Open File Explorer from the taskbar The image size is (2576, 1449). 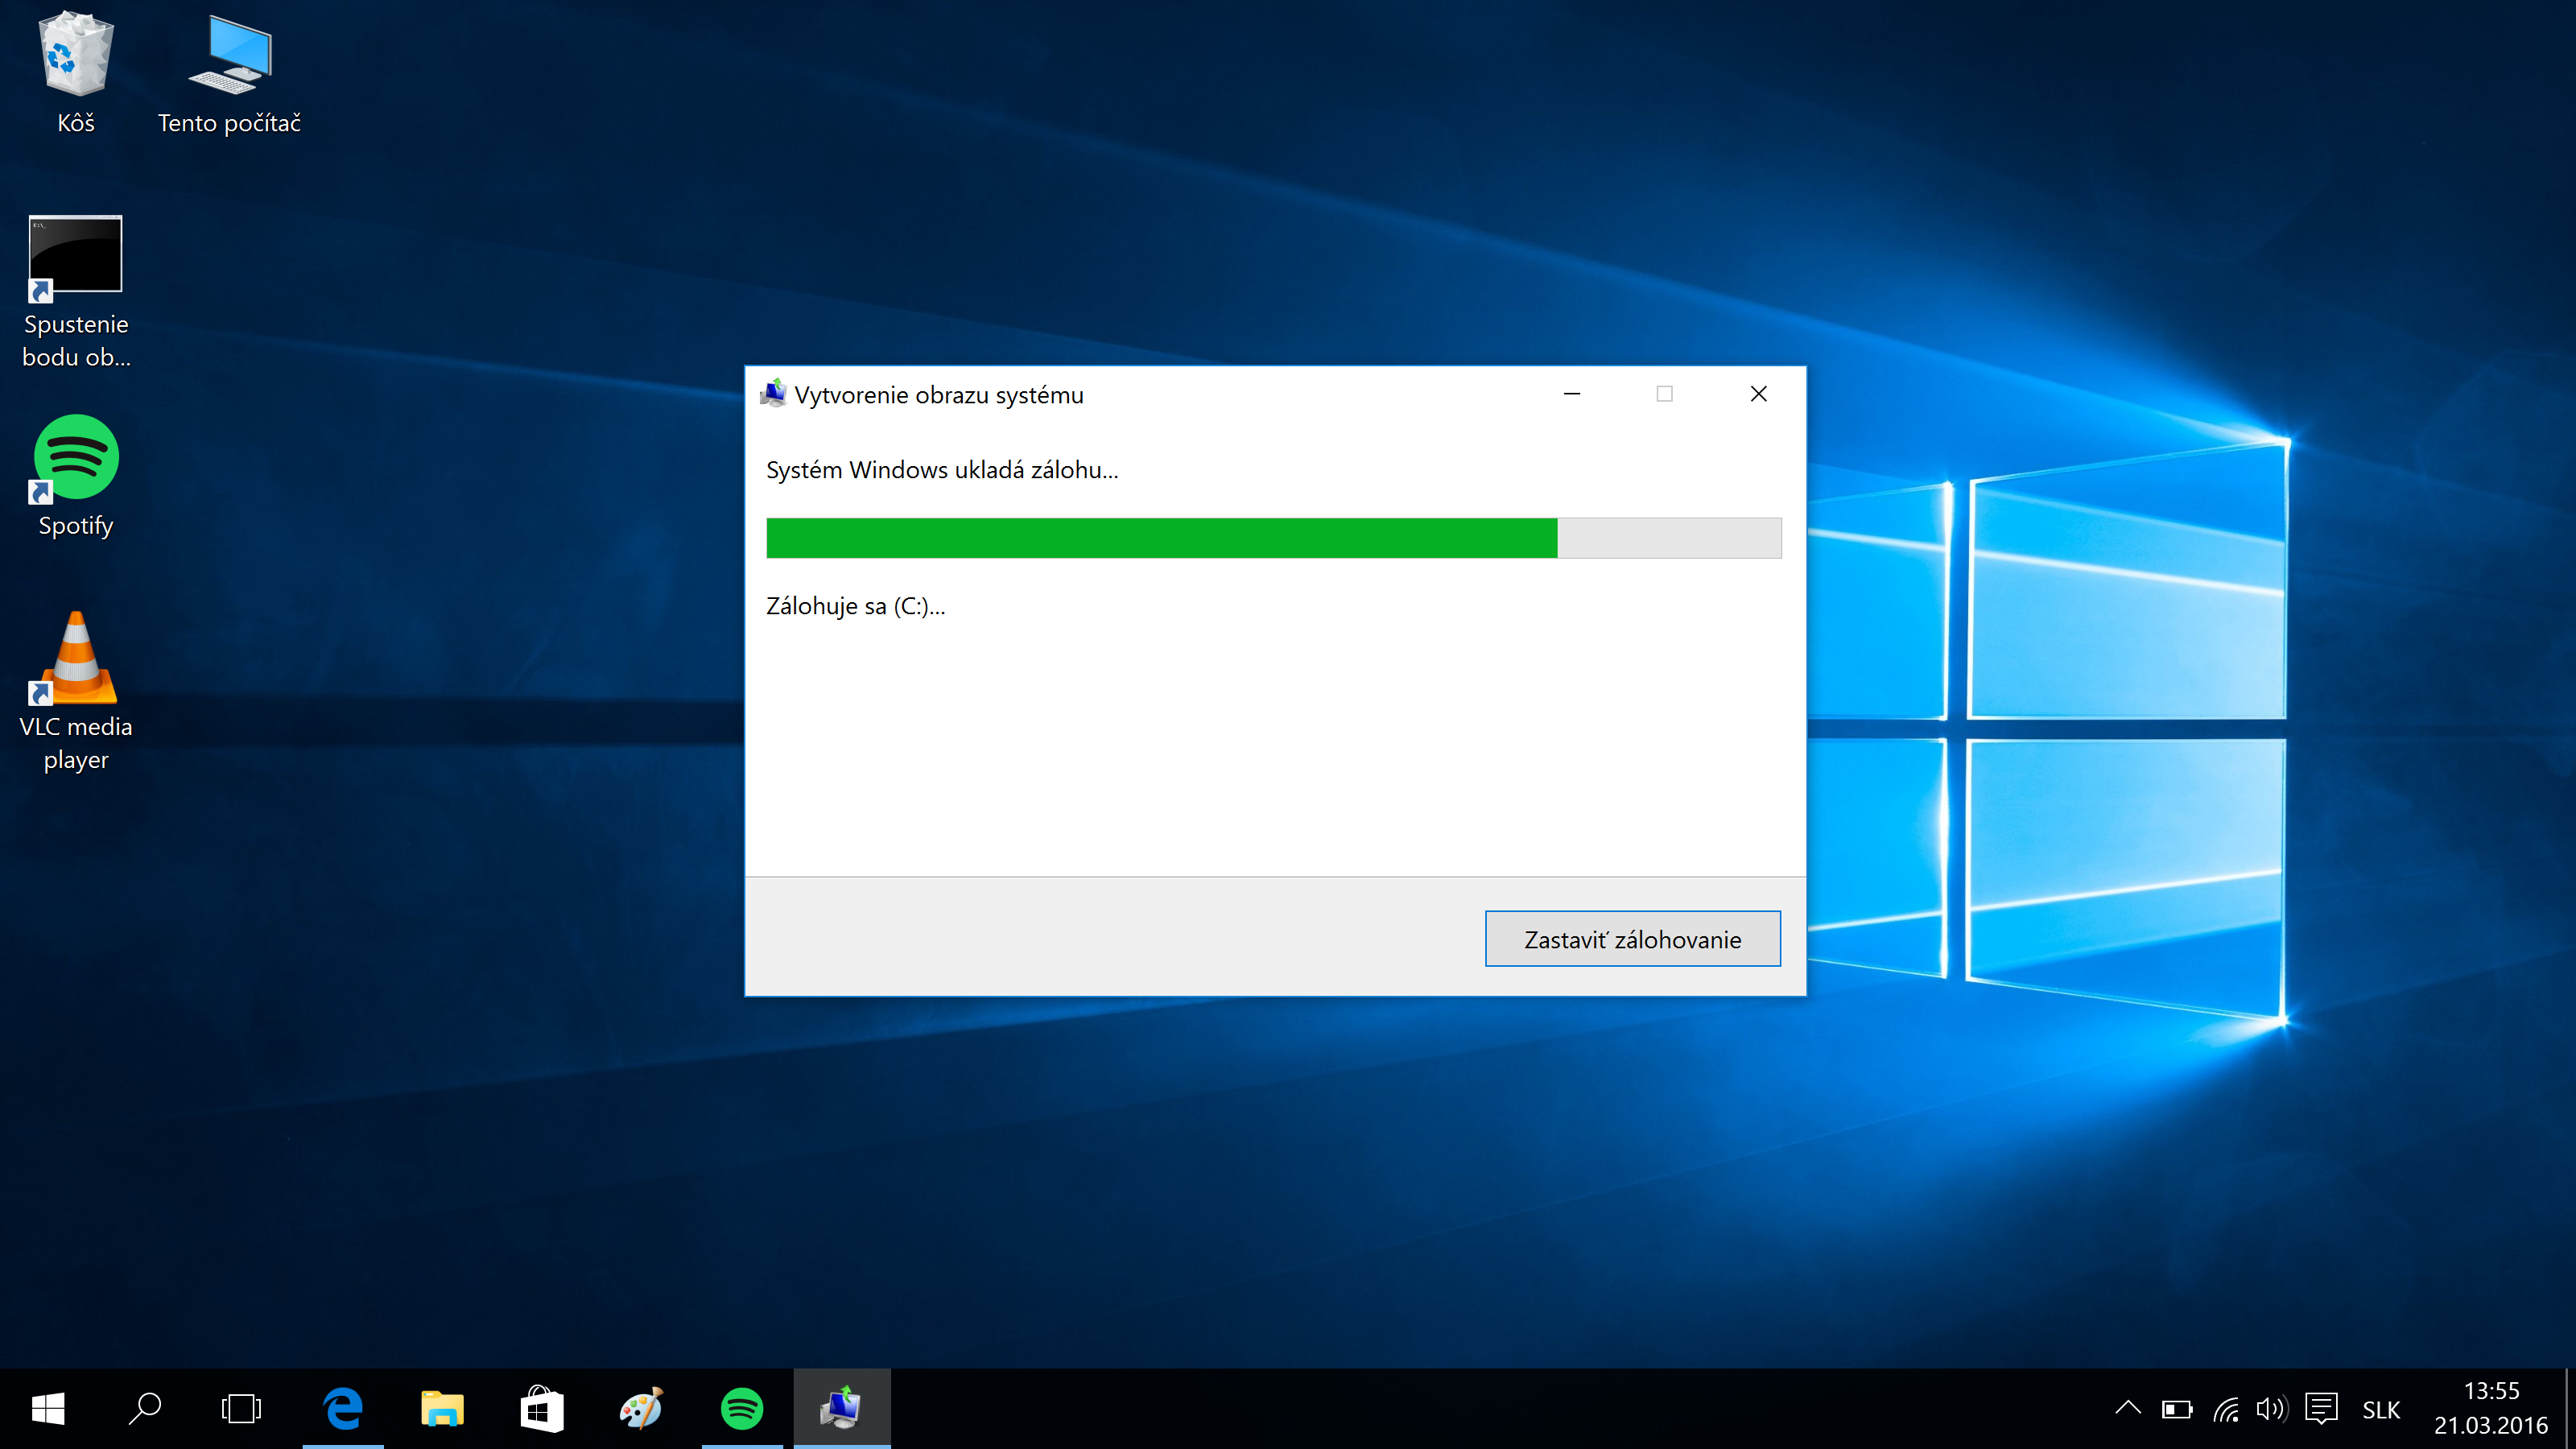442,1409
